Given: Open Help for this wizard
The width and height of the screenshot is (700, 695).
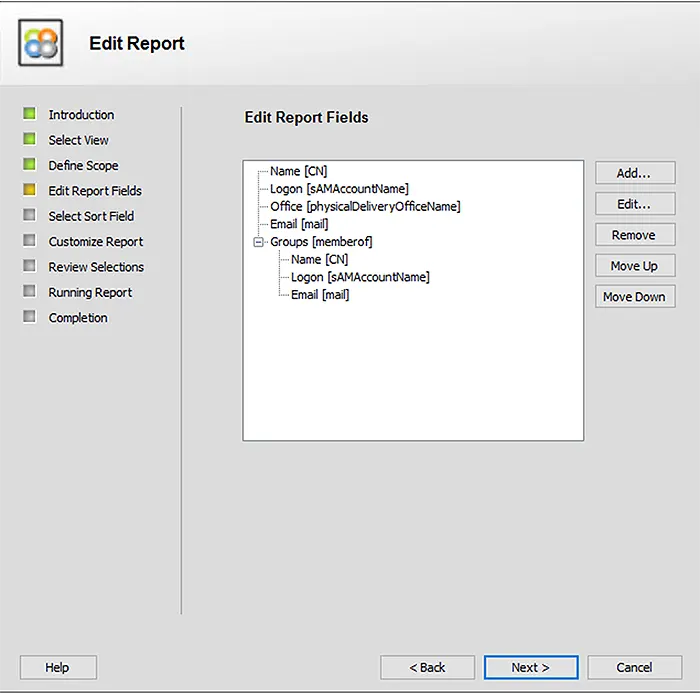Looking at the screenshot, I should pos(58,668).
